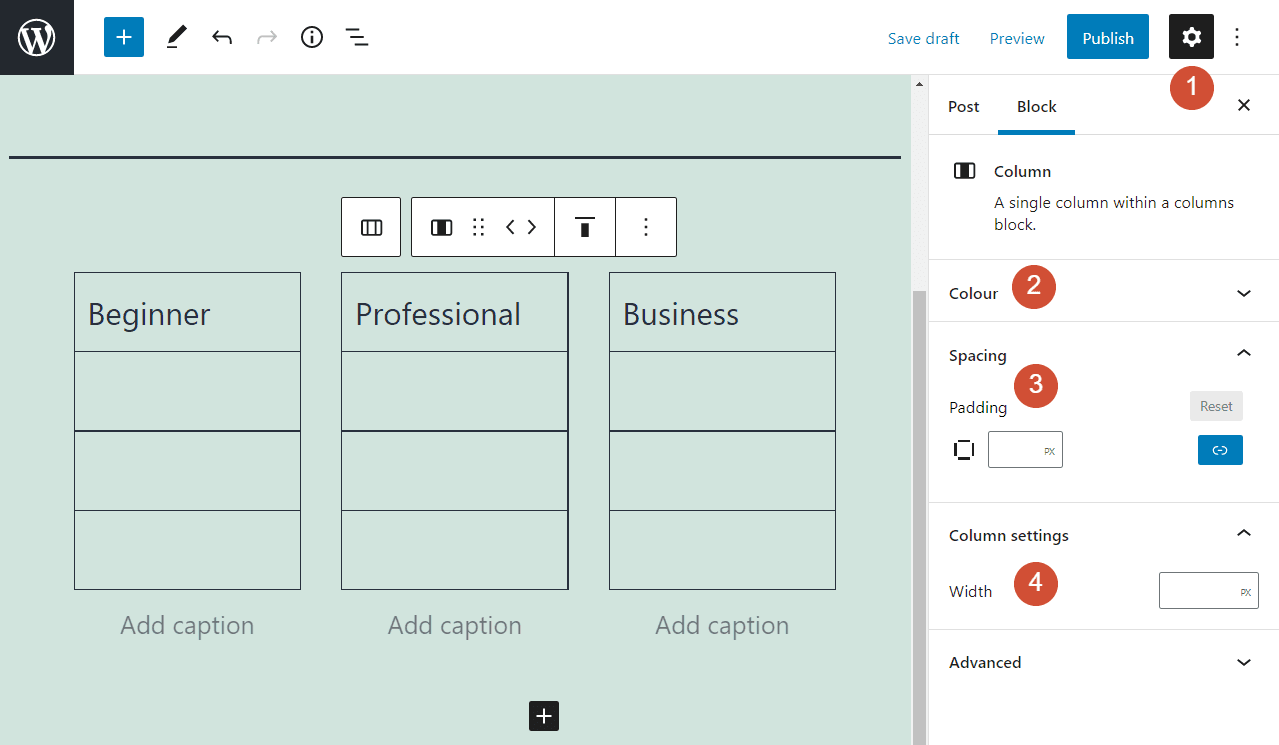
Task: Set vertical alignment from the block toolbar
Action: (x=584, y=227)
